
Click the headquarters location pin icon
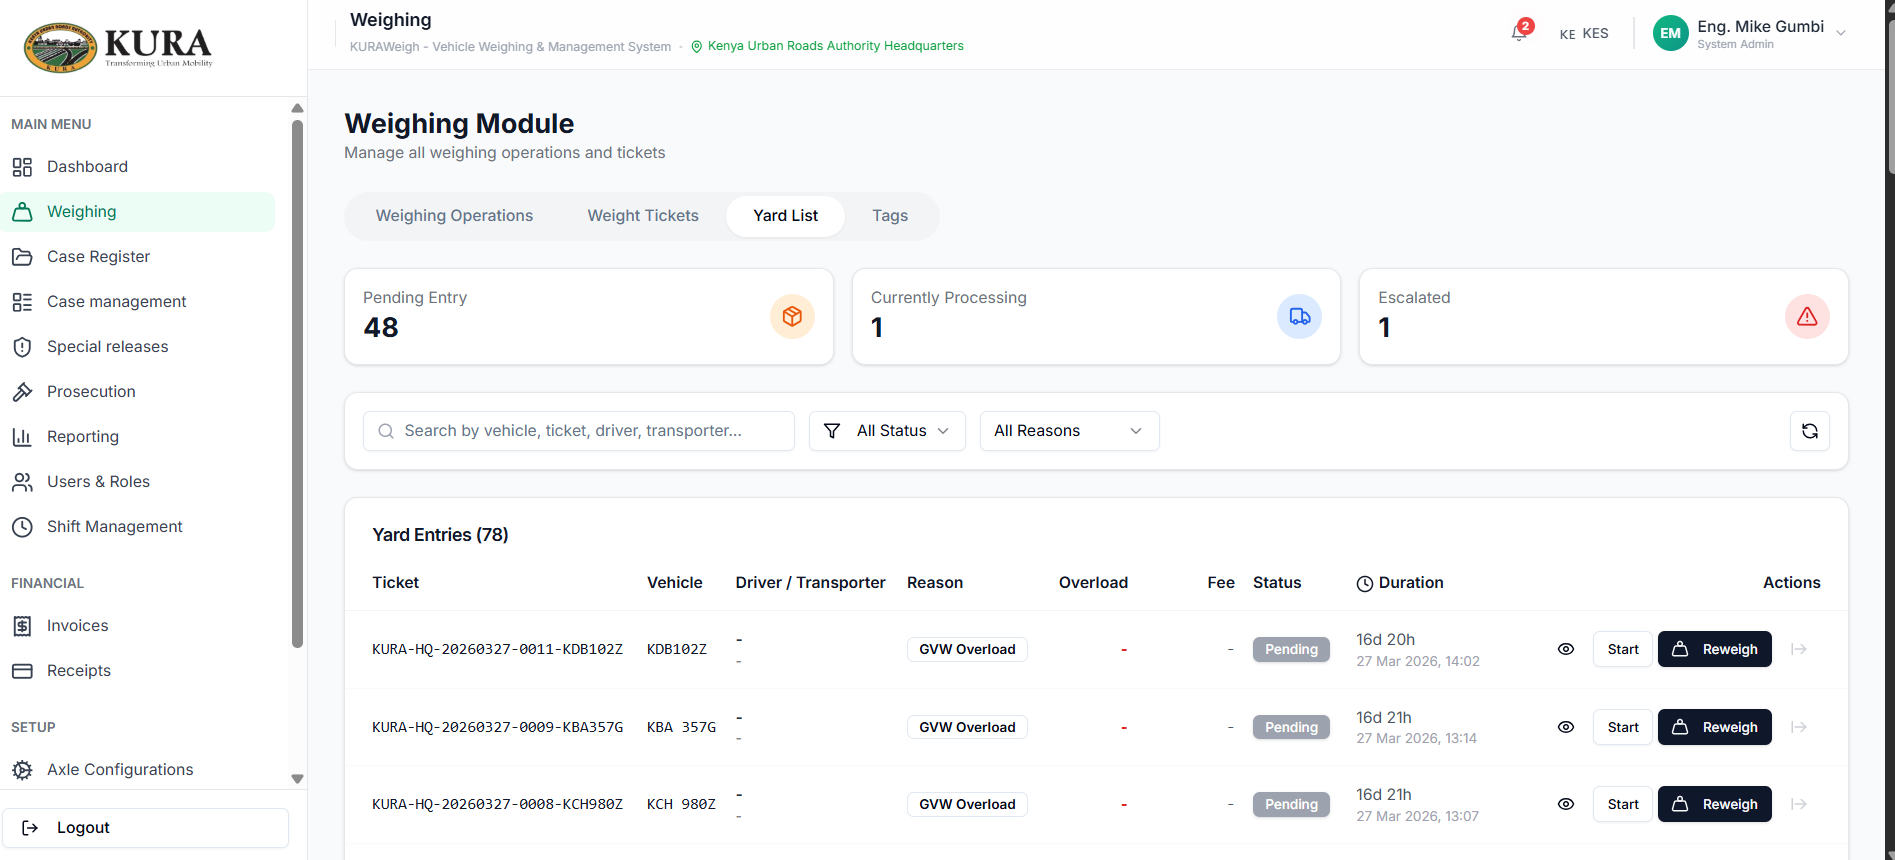(697, 47)
